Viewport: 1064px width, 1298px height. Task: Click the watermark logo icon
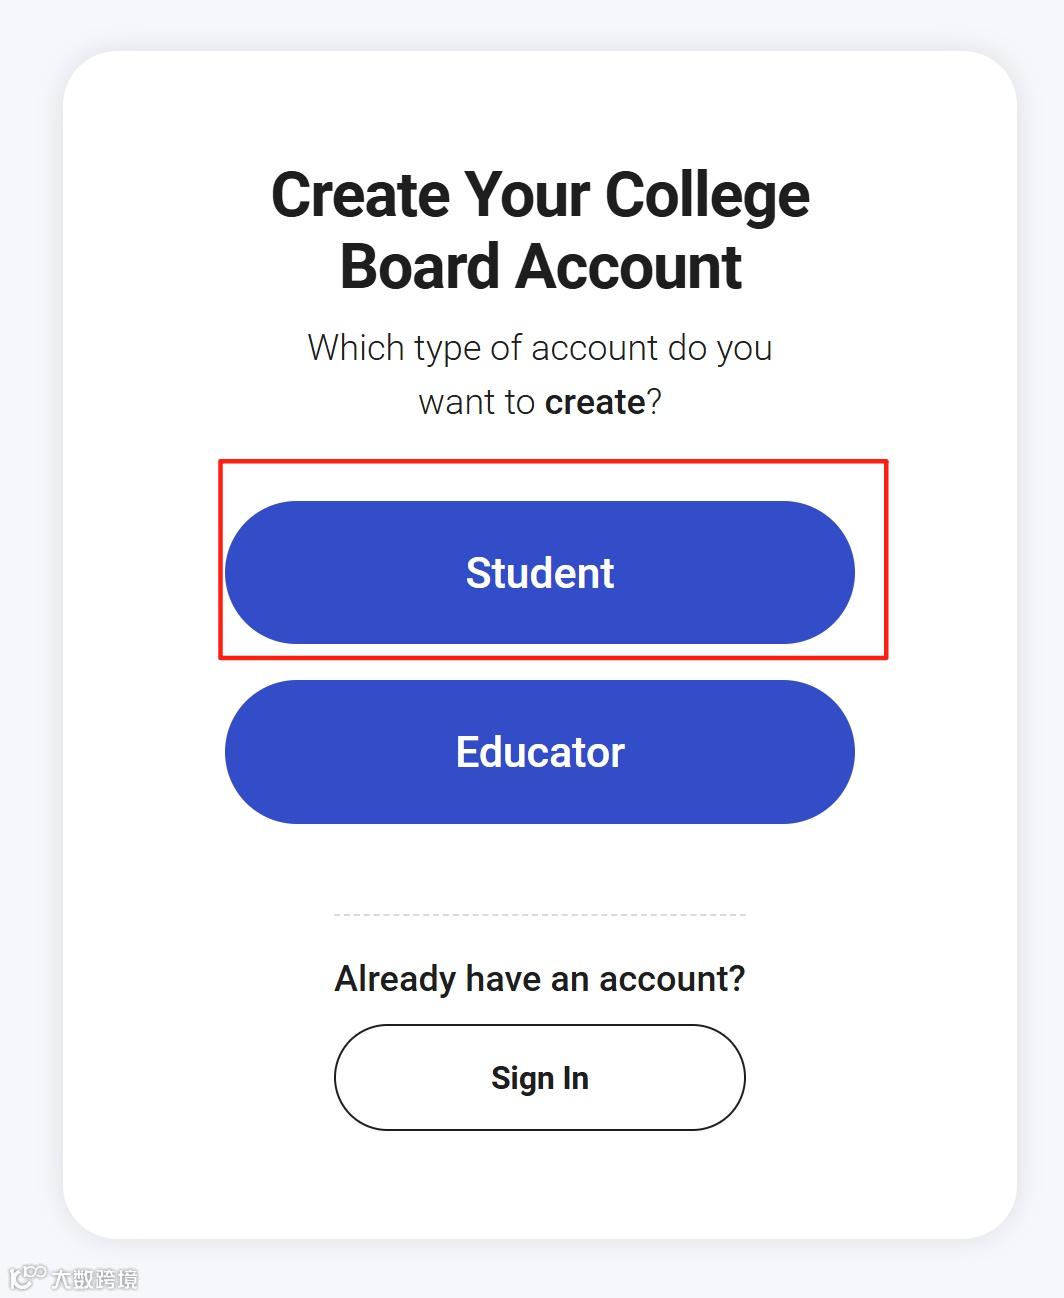tap(27, 1277)
